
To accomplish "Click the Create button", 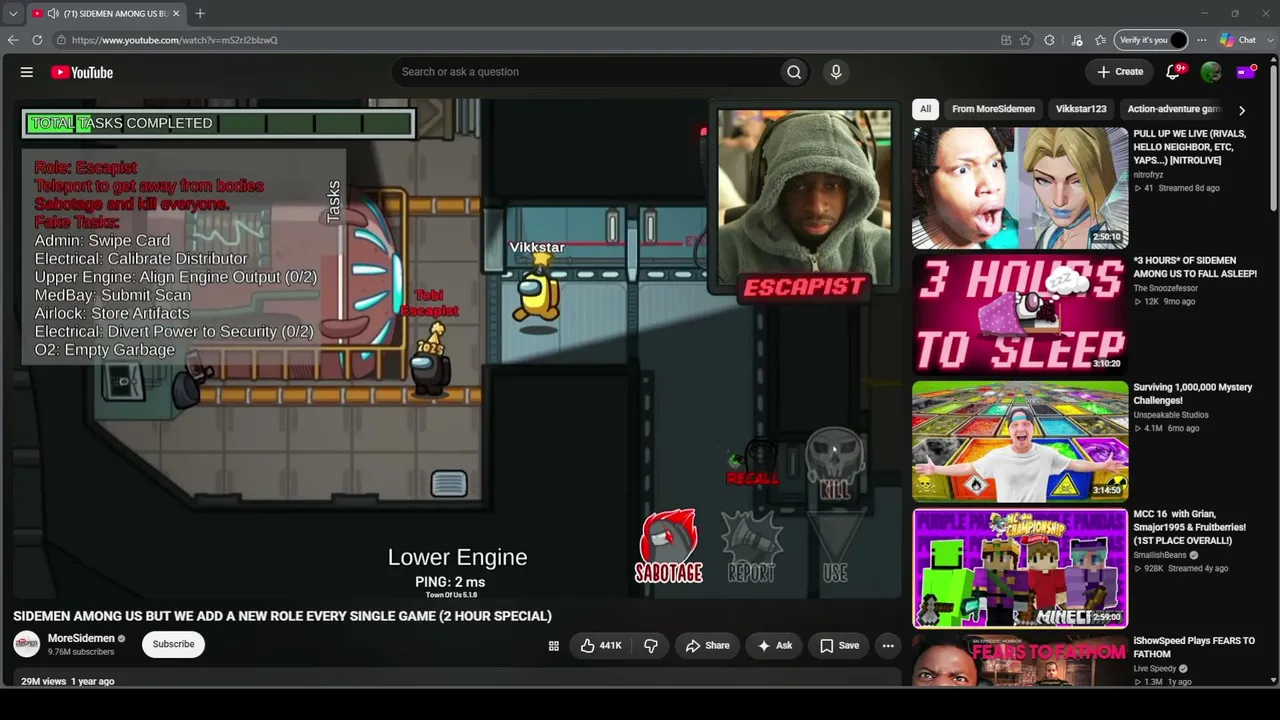I will click(1120, 72).
